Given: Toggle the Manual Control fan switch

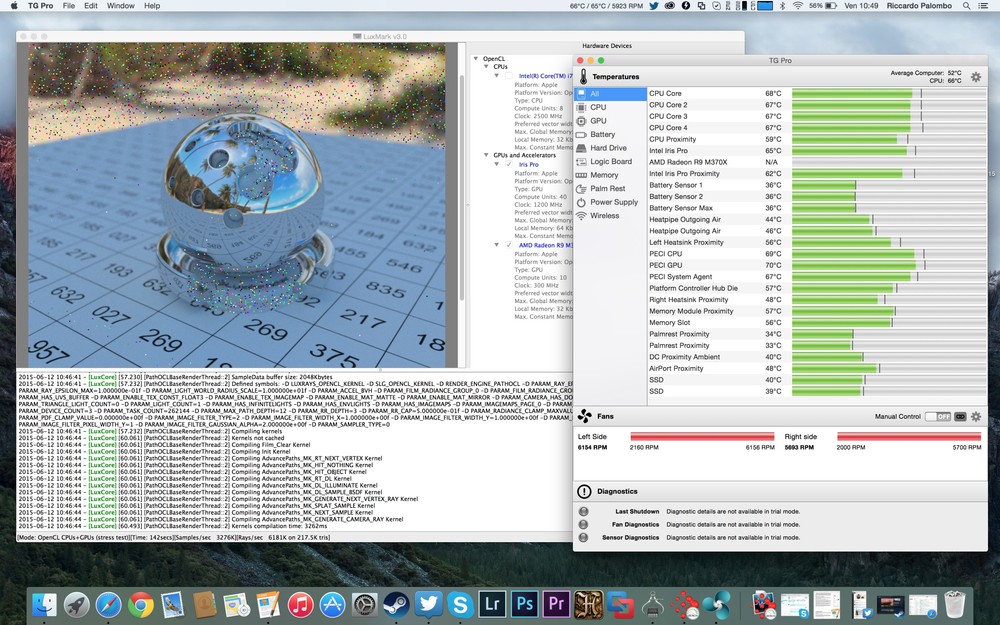Looking at the screenshot, I should 938,416.
